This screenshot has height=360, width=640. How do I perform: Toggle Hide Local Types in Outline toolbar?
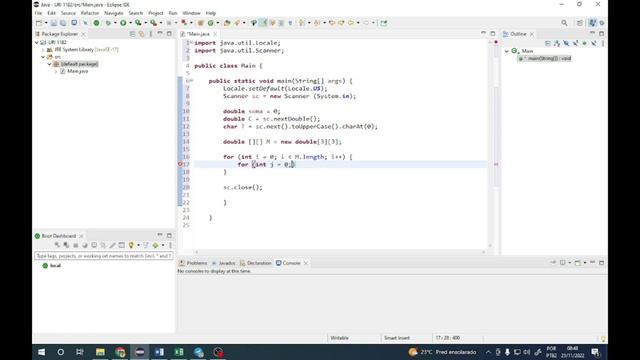(593, 43)
